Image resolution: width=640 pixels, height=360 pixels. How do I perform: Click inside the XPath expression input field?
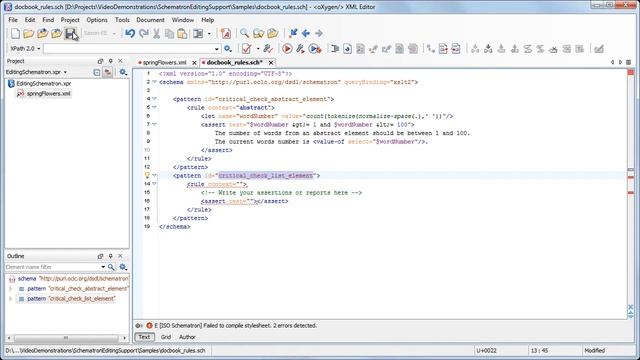129,49
